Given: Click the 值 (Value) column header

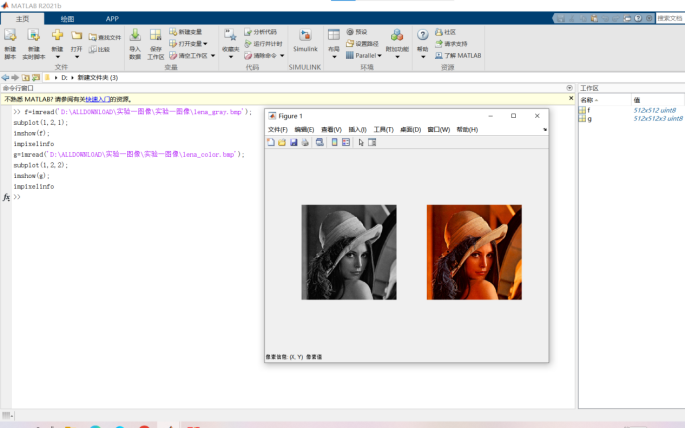Looking at the screenshot, I should click(658, 100).
